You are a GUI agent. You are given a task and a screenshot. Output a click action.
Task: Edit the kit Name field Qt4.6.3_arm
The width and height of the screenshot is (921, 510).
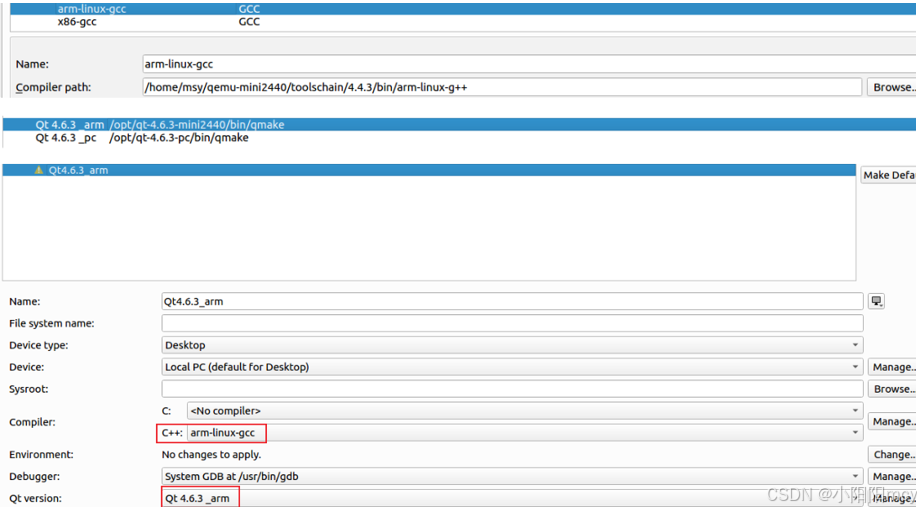(x=512, y=301)
